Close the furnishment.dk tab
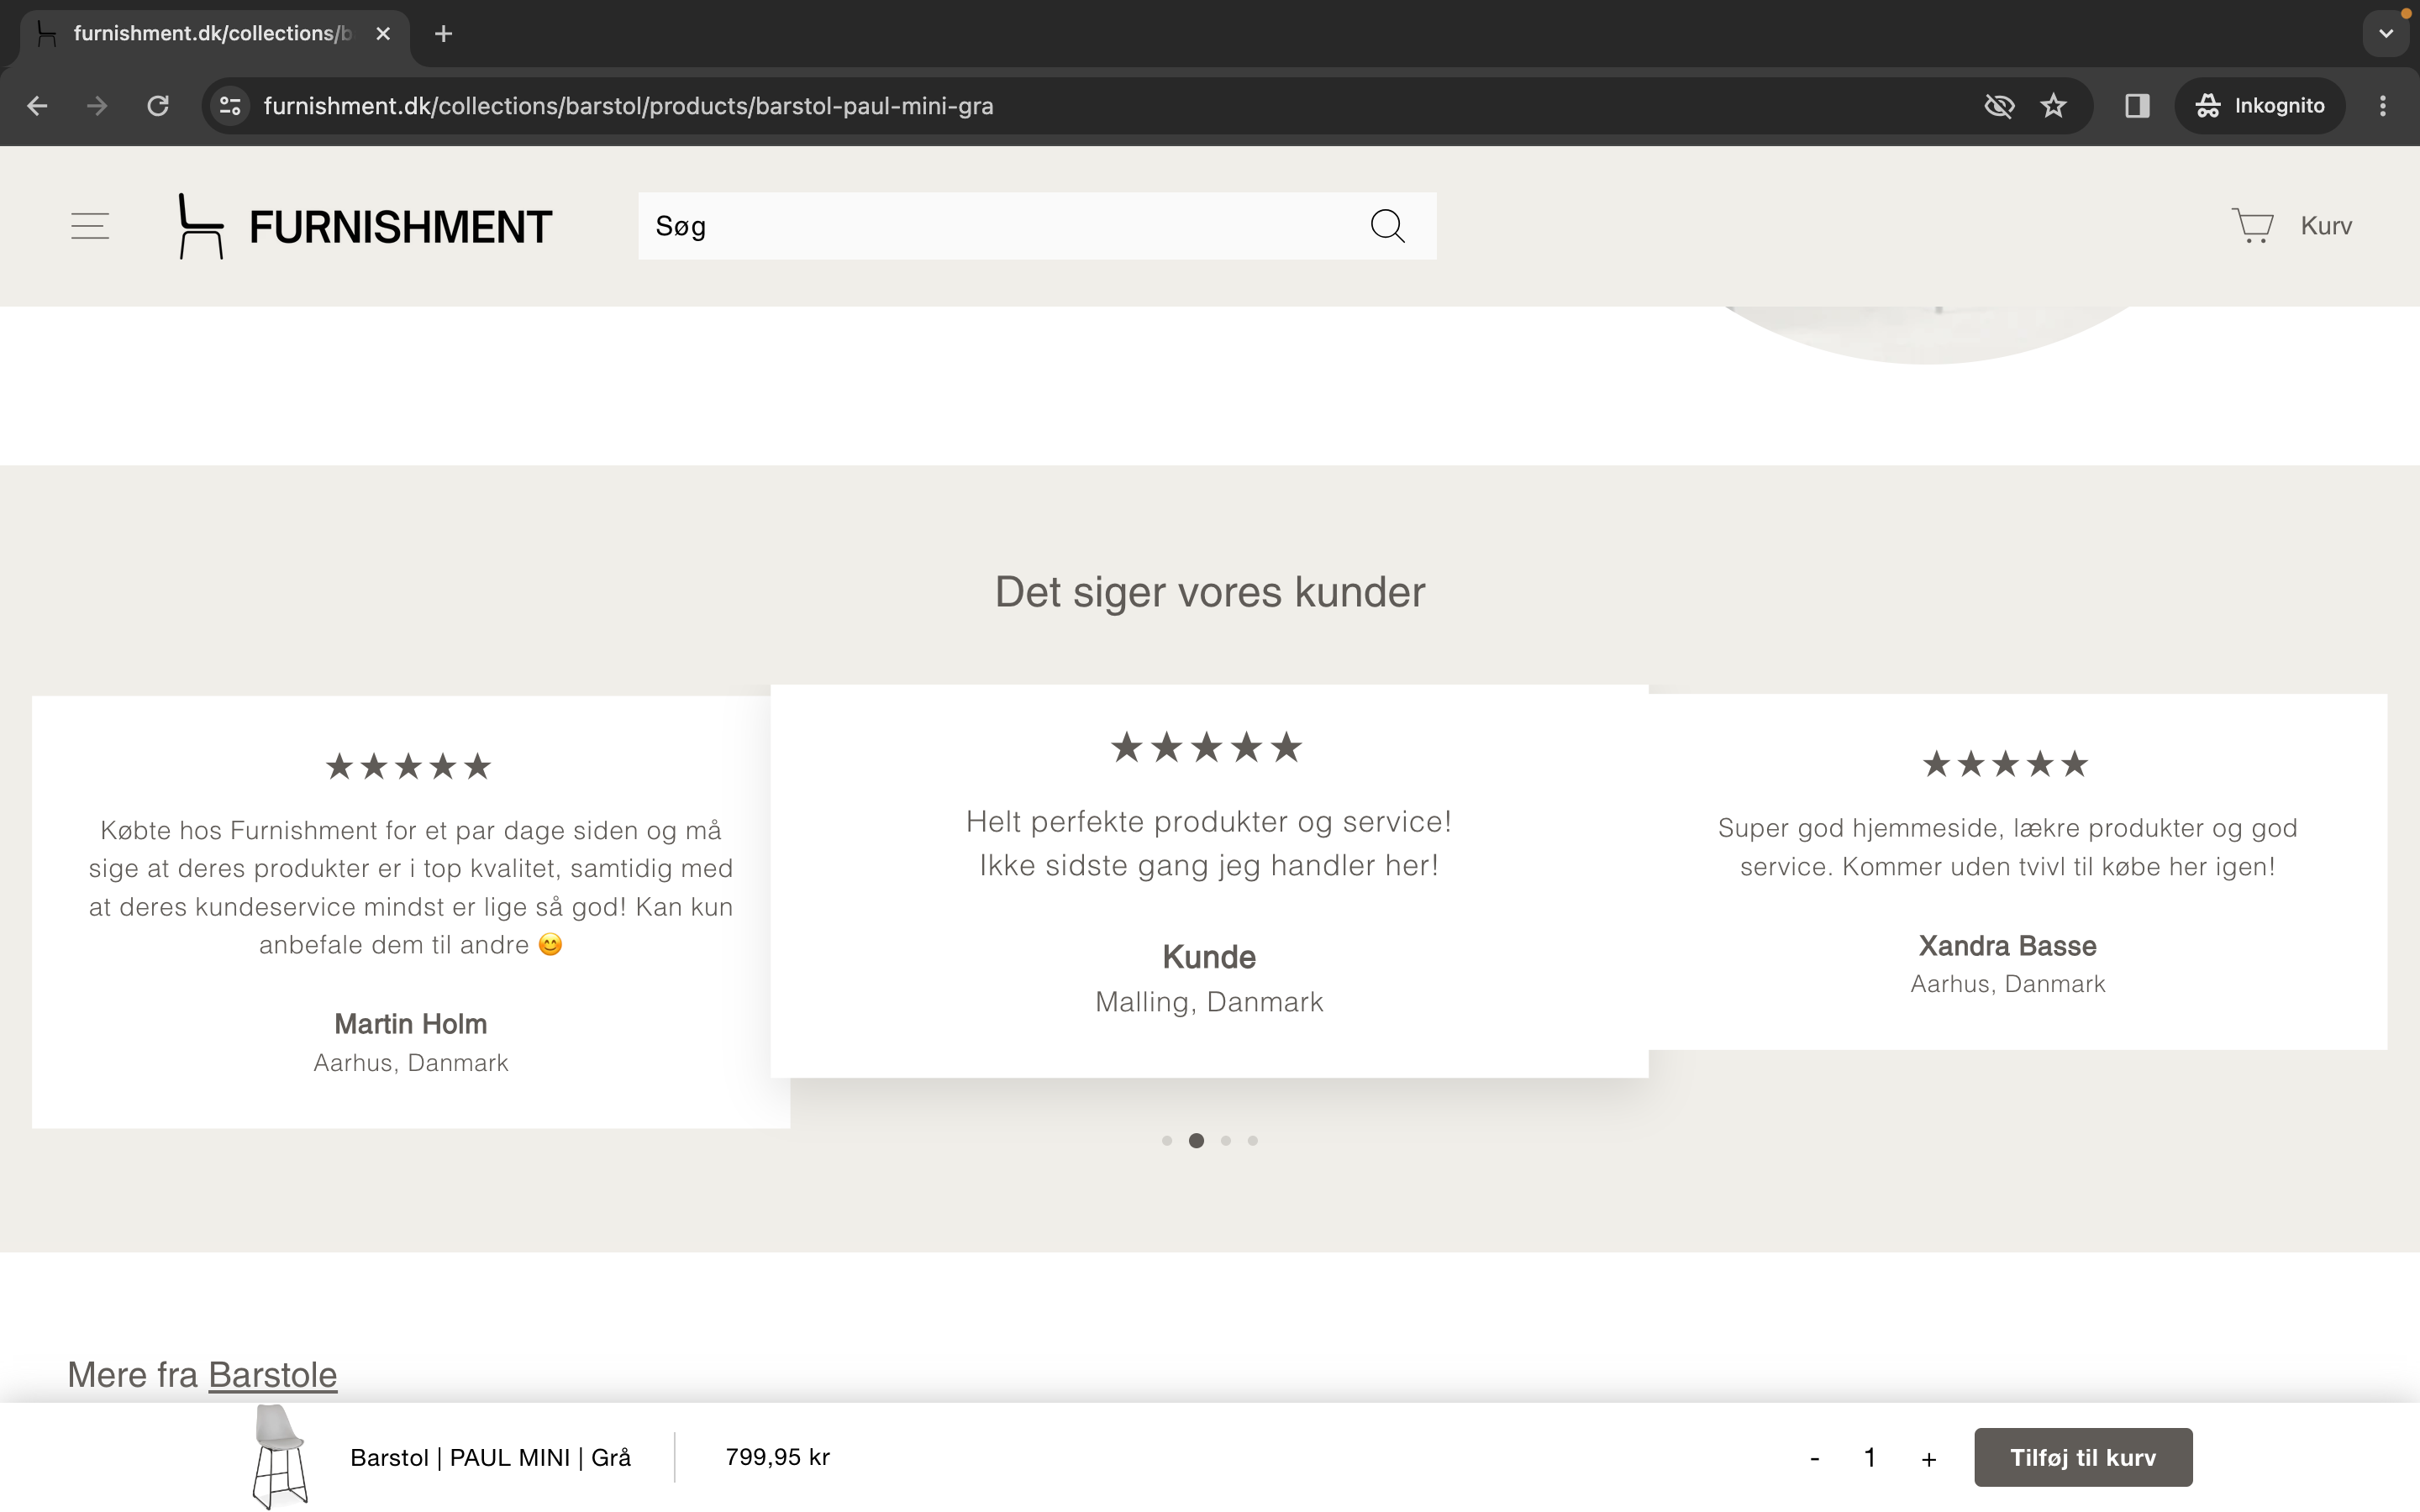Image resolution: width=2420 pixels, height=1512 pixels. [383, 34]
